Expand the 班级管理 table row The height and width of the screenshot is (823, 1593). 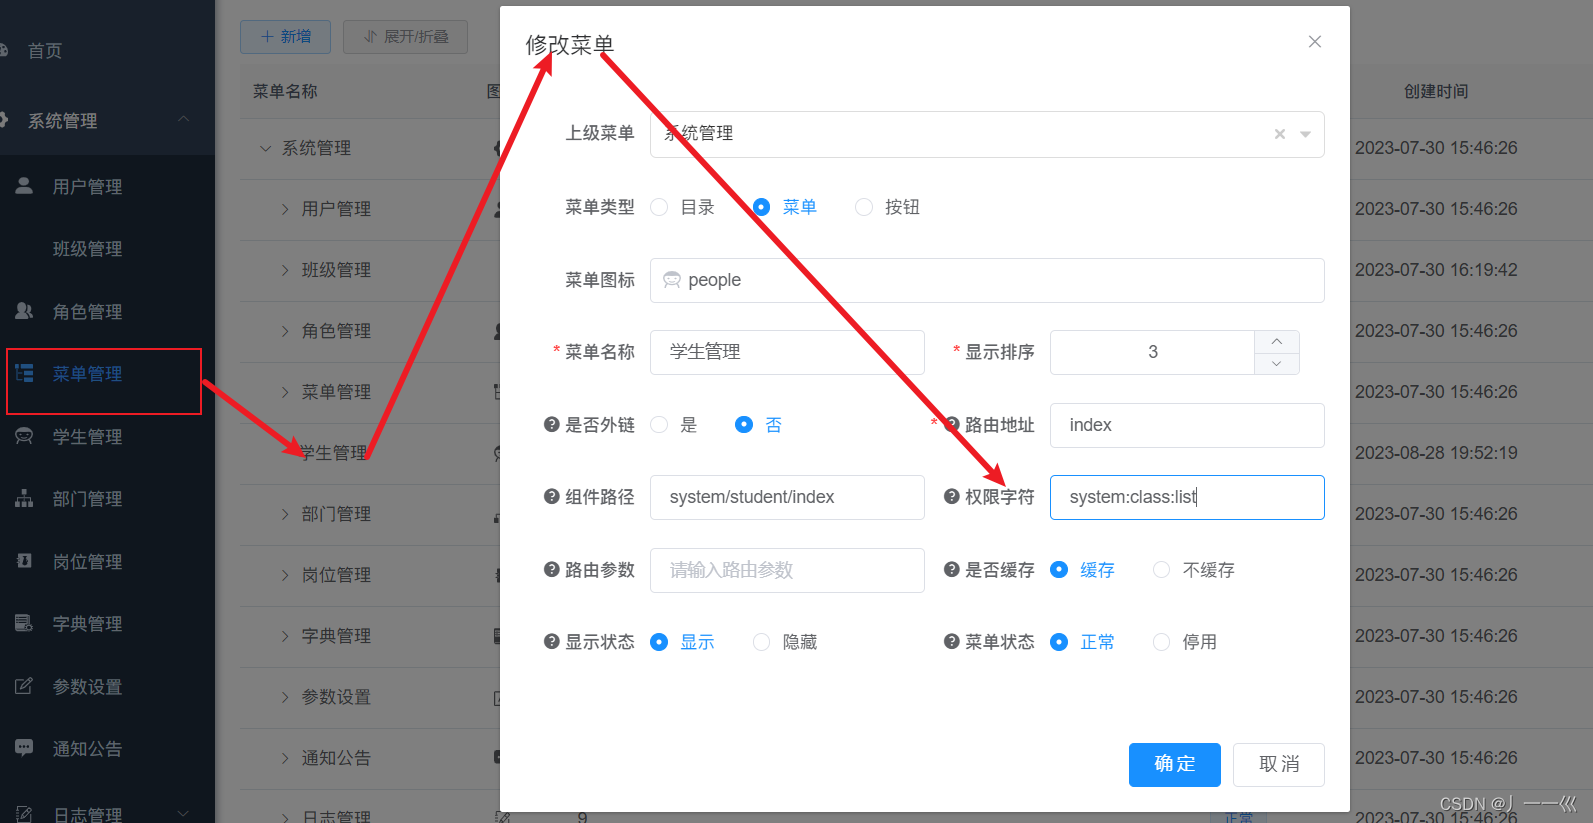(285, 270)
